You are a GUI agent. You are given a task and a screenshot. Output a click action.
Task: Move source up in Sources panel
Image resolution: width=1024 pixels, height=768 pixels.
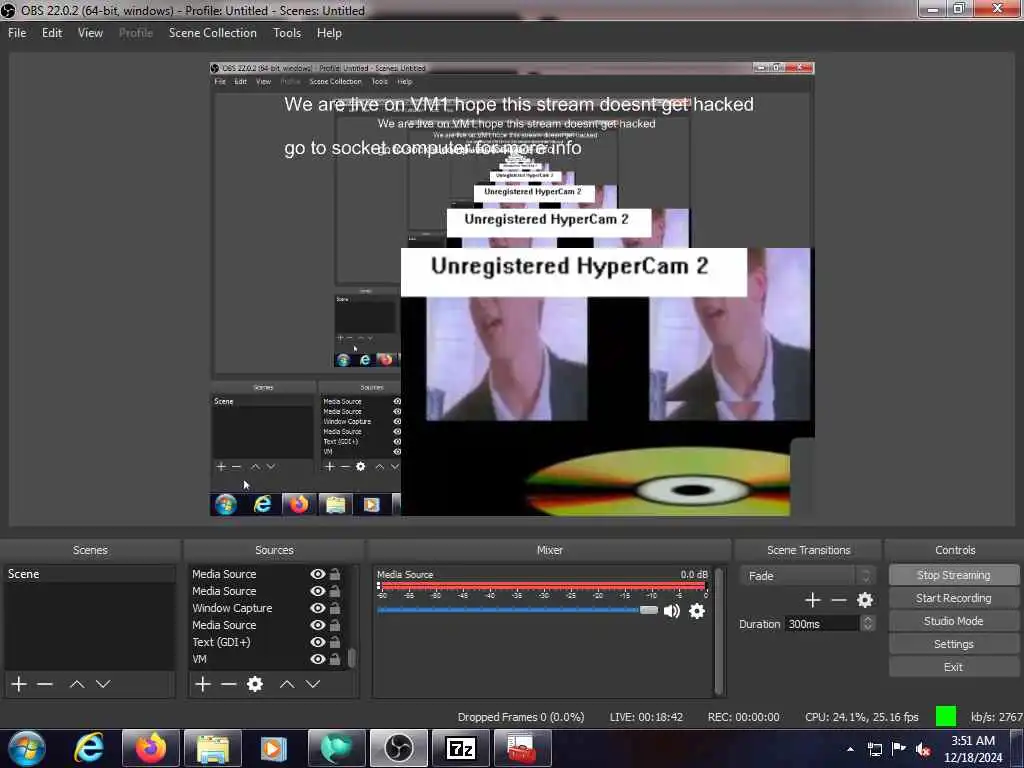(286, 684)
